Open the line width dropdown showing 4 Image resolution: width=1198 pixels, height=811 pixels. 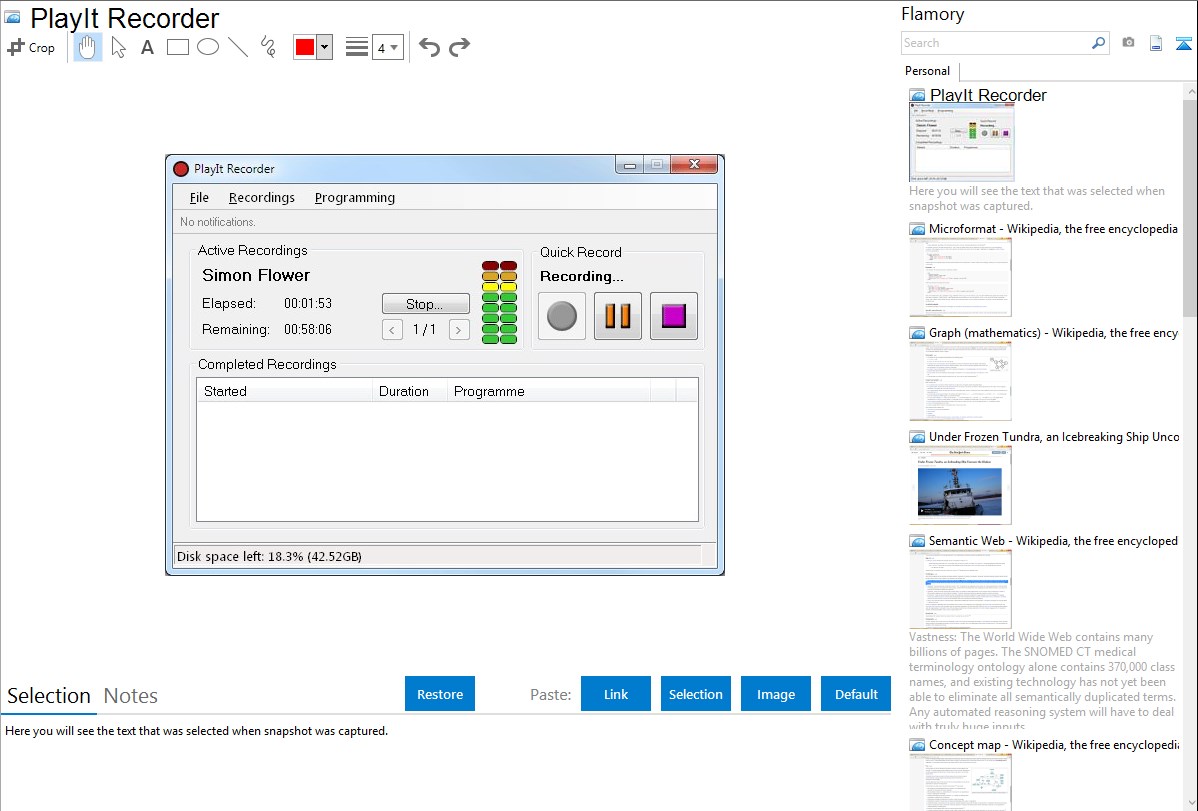[x=388, y=47]
